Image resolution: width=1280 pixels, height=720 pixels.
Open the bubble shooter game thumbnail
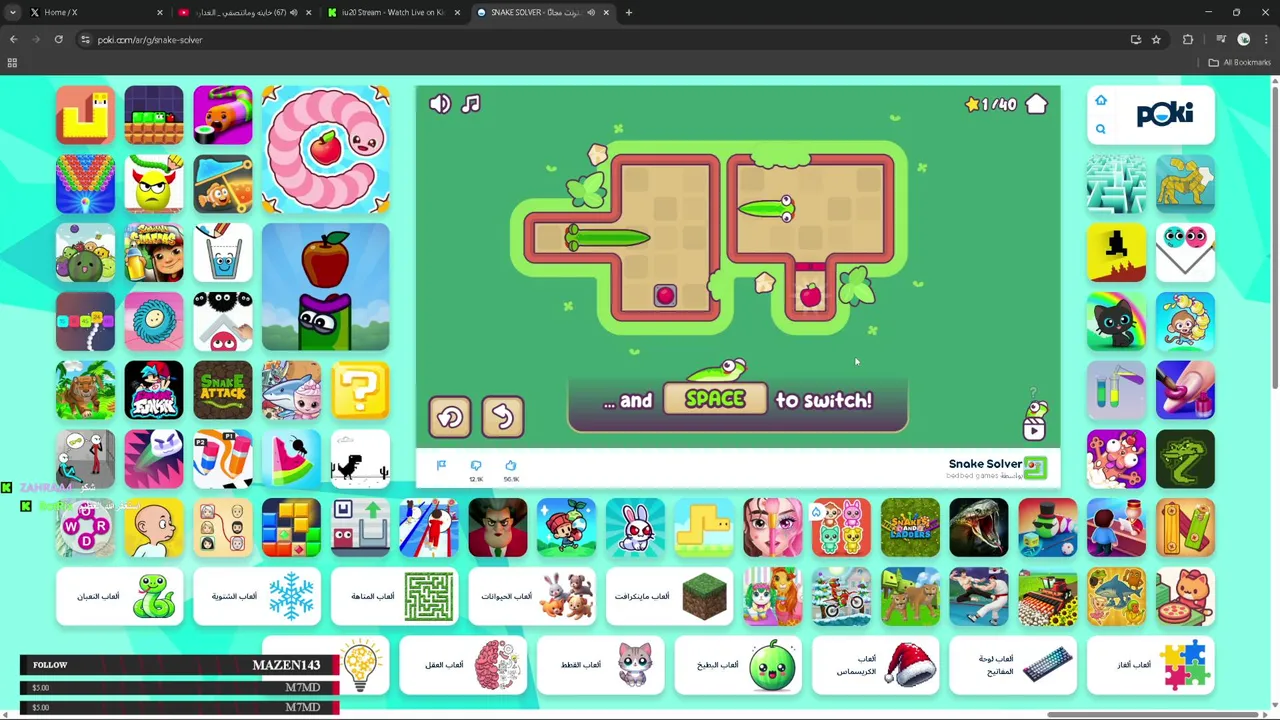point(85,184)
